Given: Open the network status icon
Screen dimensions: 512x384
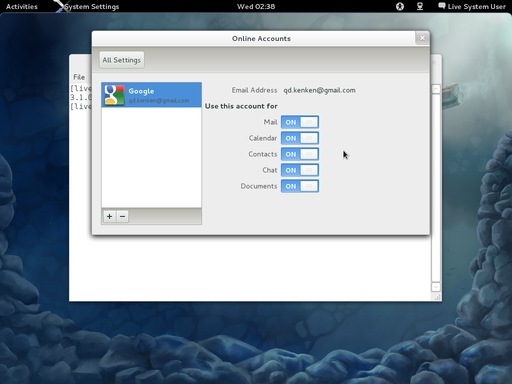Looking at the screenshot, I should pos(420,6).
